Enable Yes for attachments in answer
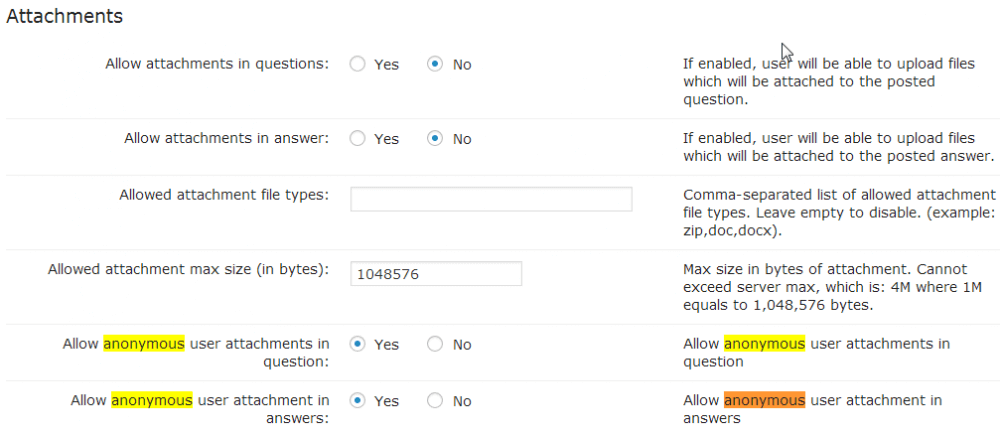 point(357,139)
